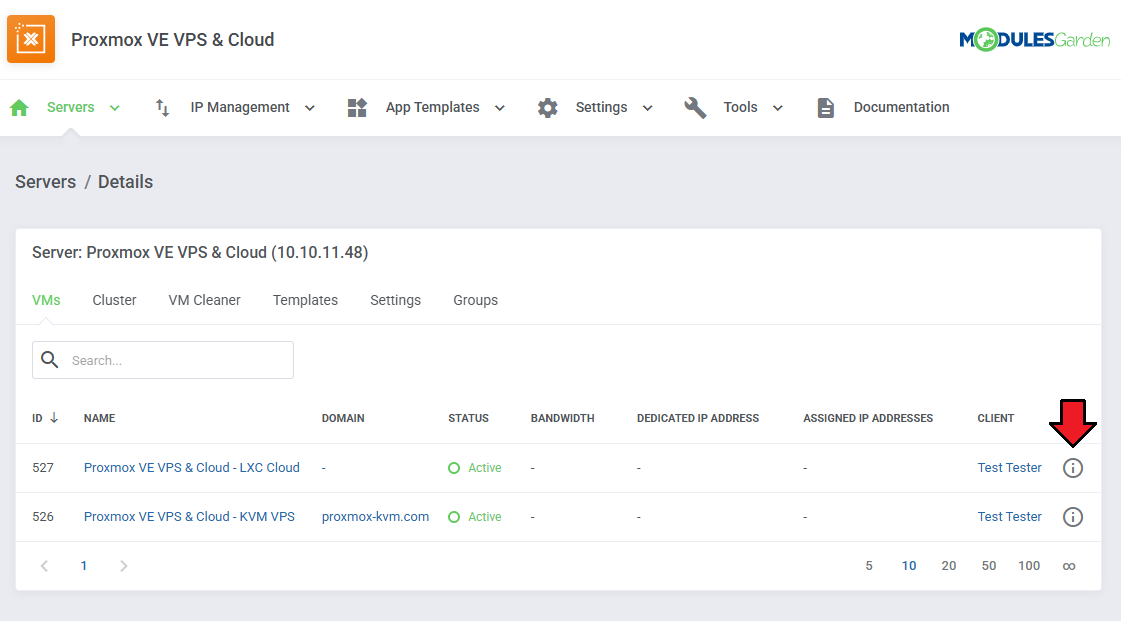Expand the Servers menu chevron
Screen dimensions: 1121x621
[x=114, y=108]
